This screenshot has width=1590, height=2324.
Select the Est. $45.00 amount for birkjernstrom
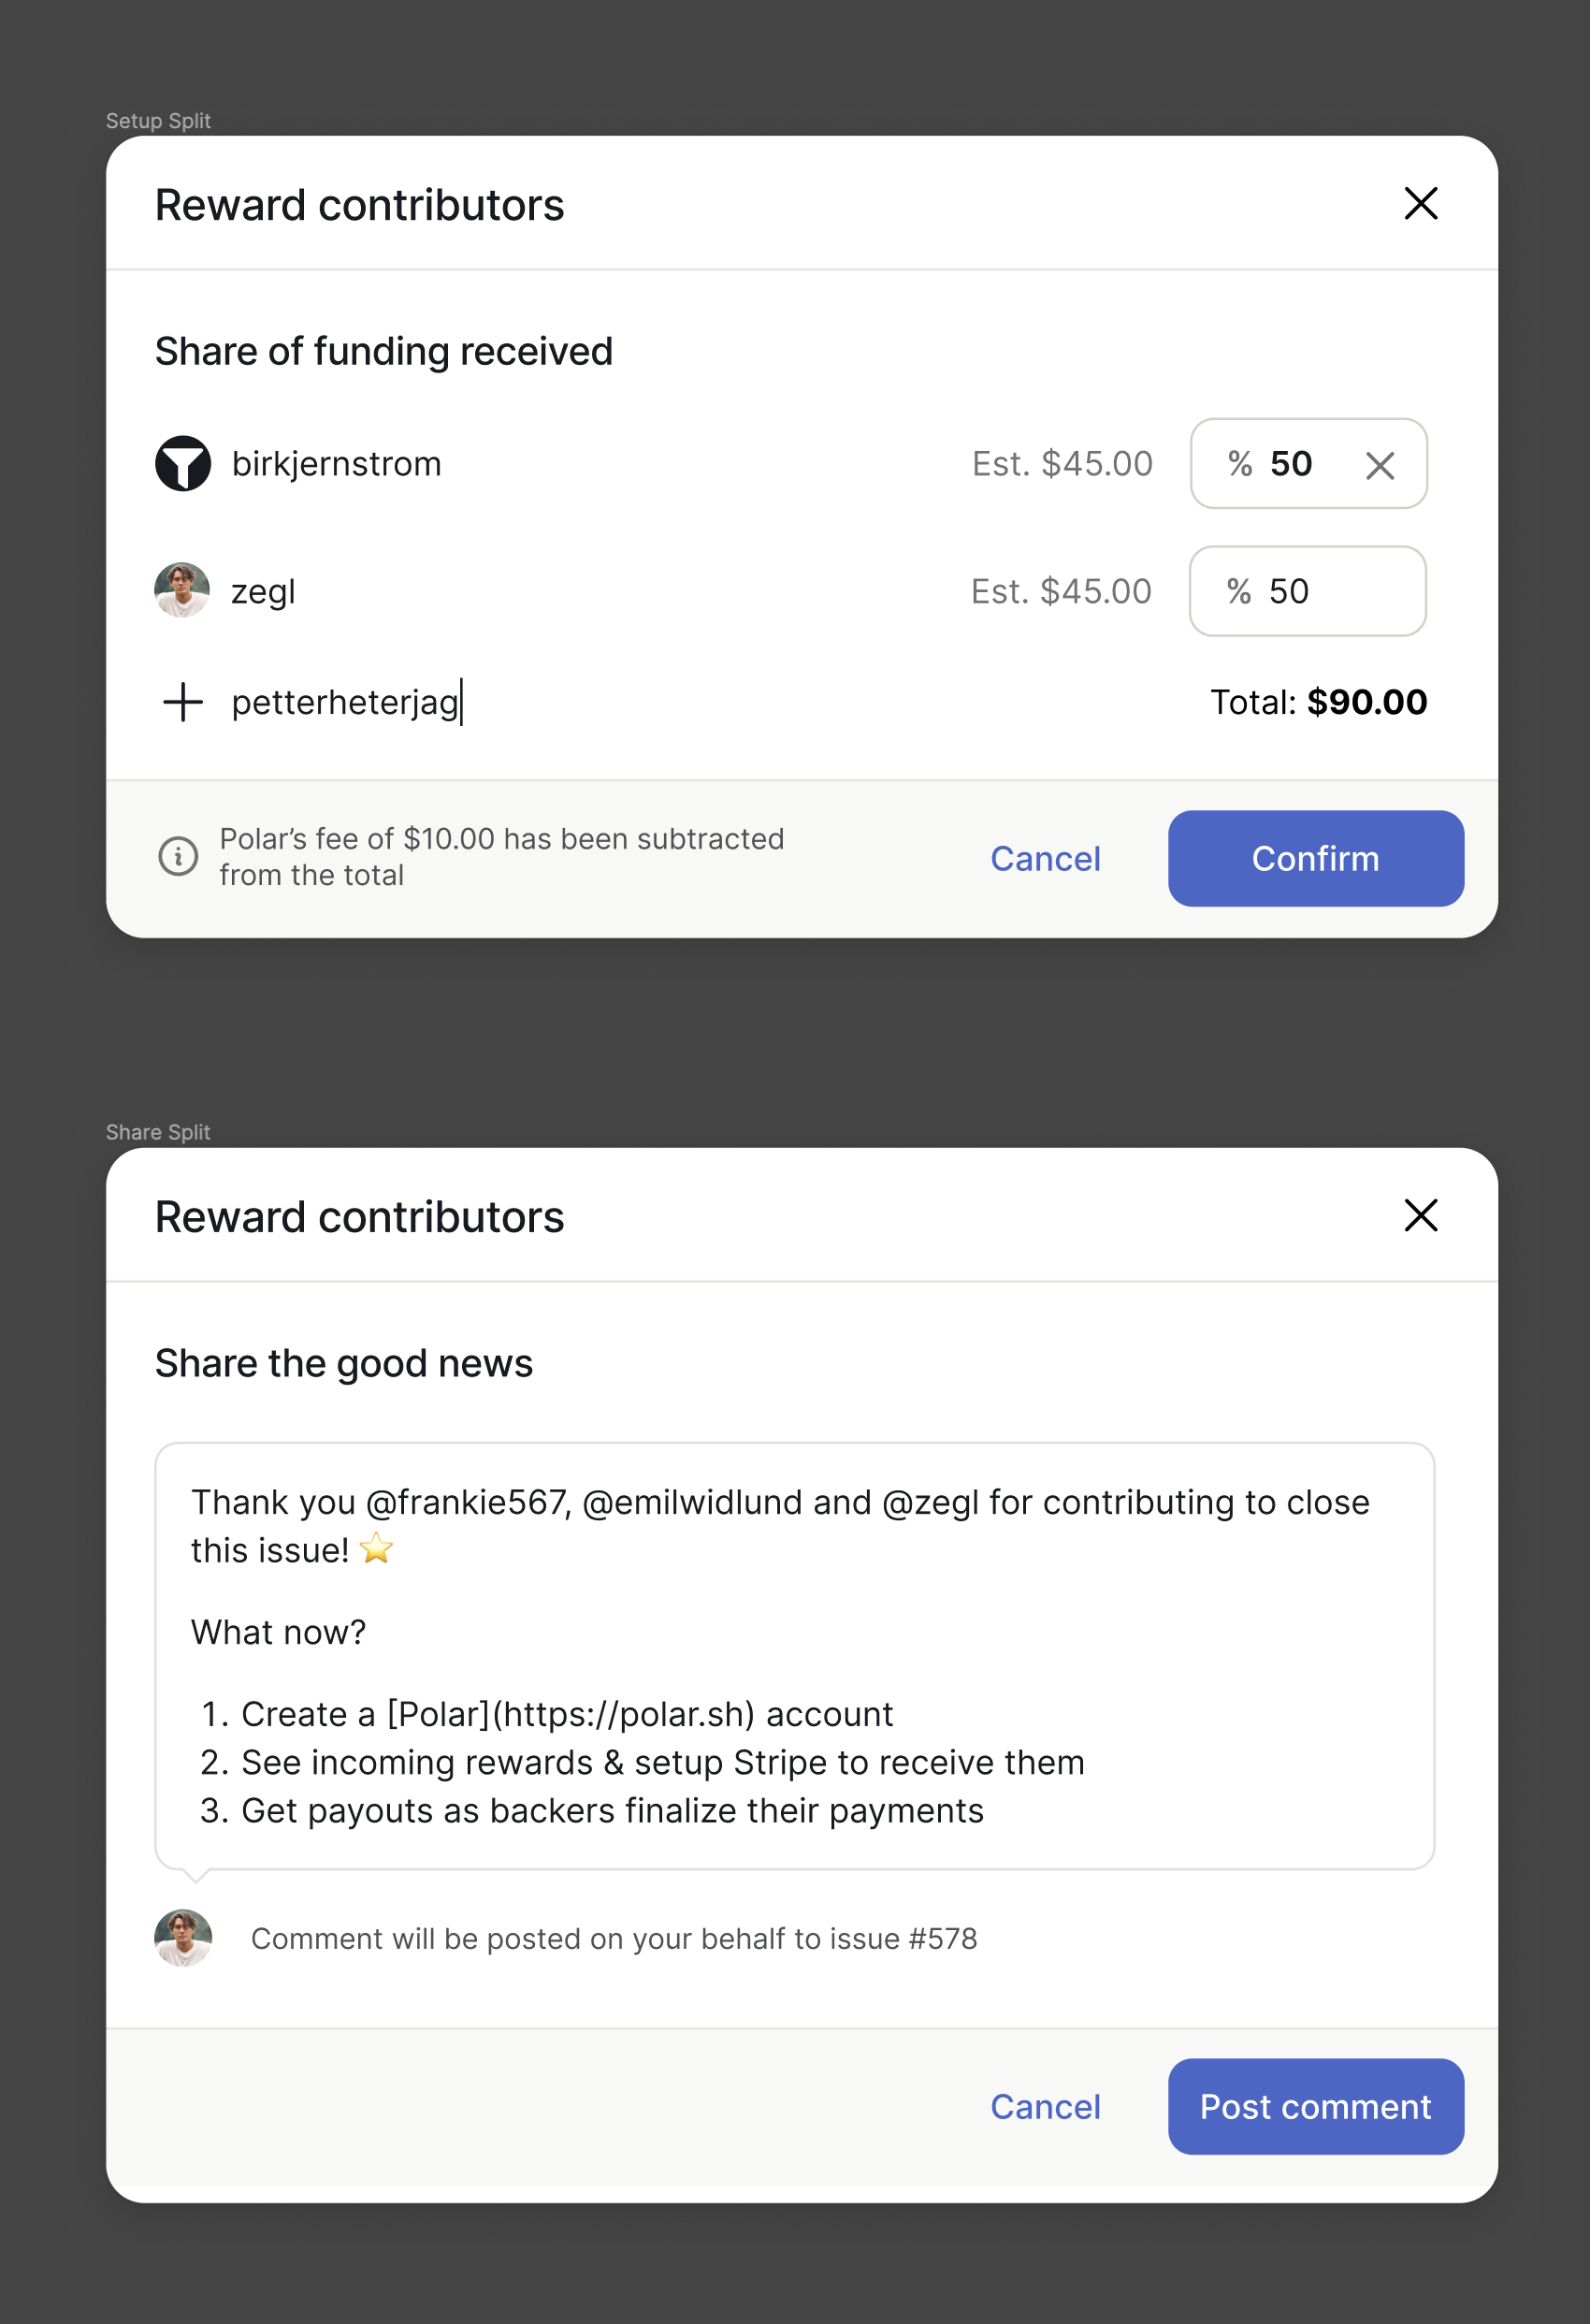(1062, 463)
